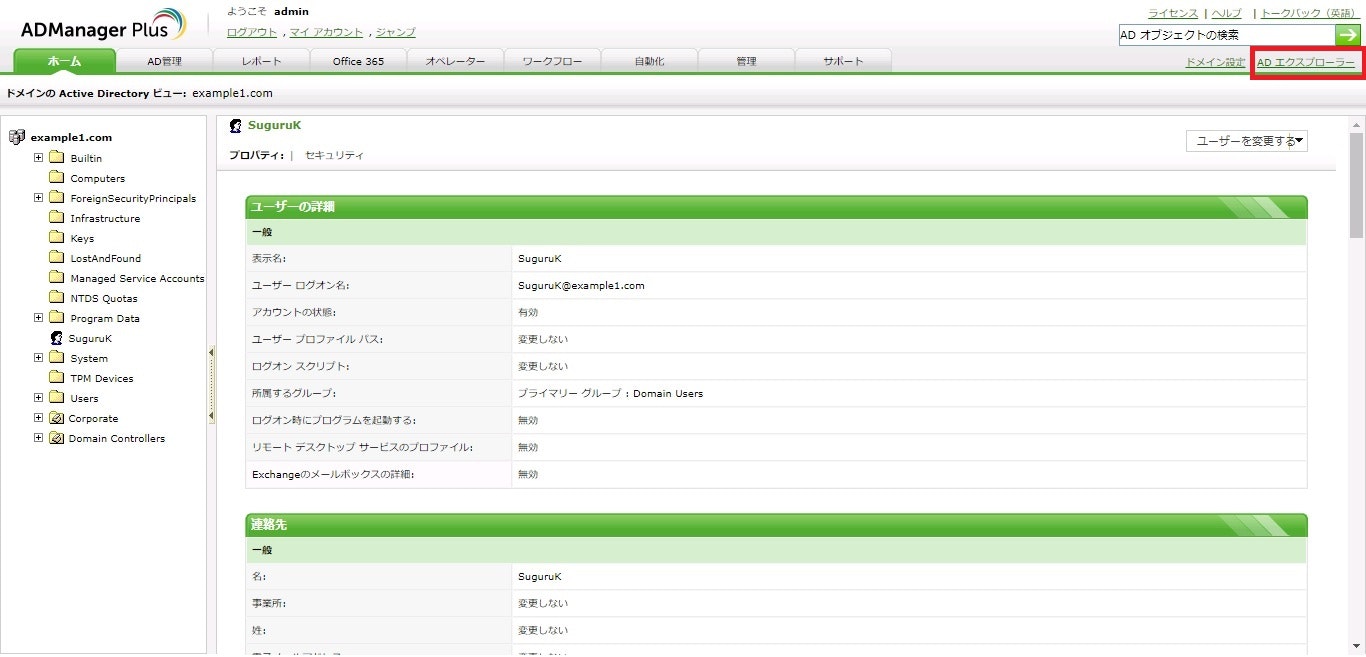Click the LostAndFound folder icon
The height and width of the screenshot is (657, 1366).
(x=57, y=258)
